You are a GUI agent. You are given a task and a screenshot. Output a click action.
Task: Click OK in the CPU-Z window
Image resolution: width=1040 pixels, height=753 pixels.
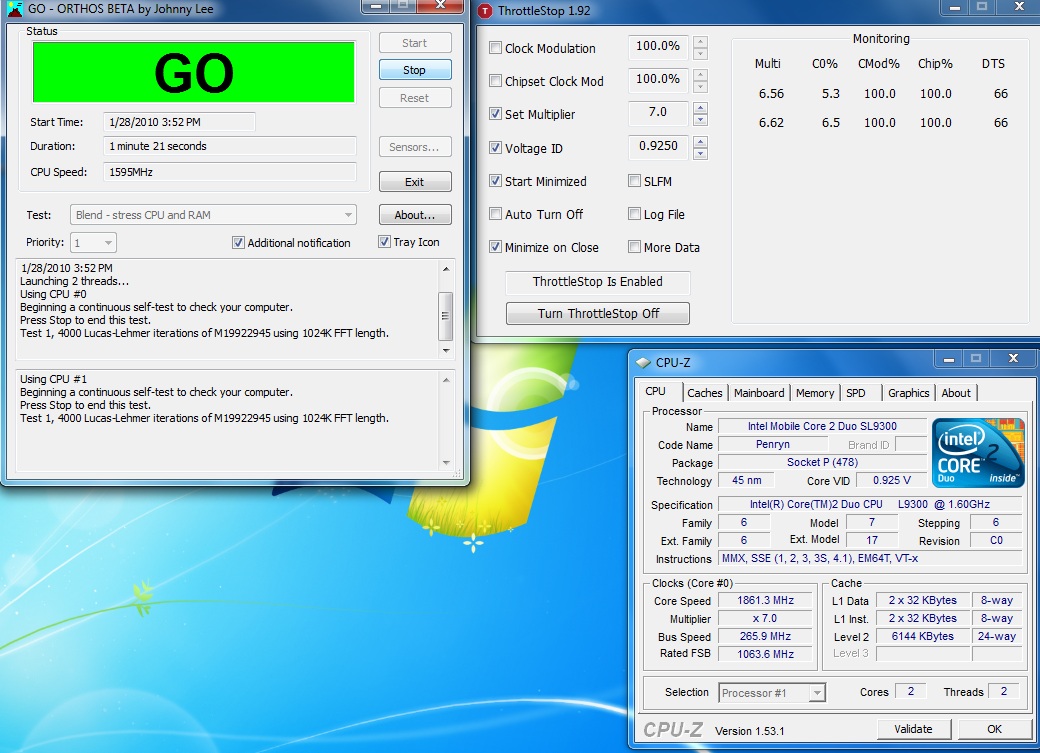[994, 728]
